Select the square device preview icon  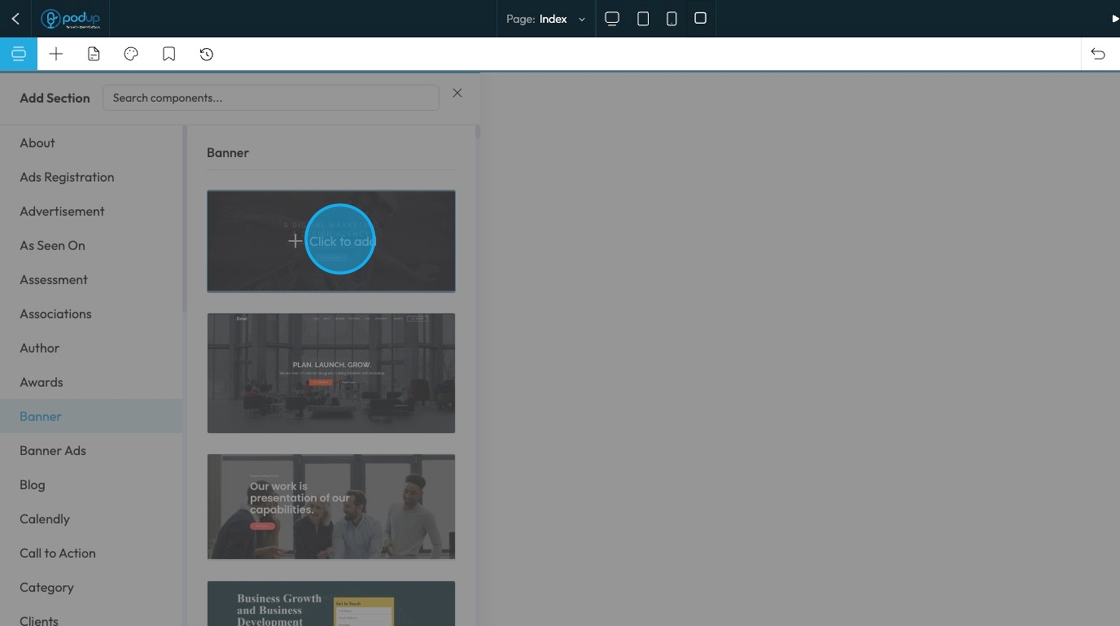coord(701,18)
